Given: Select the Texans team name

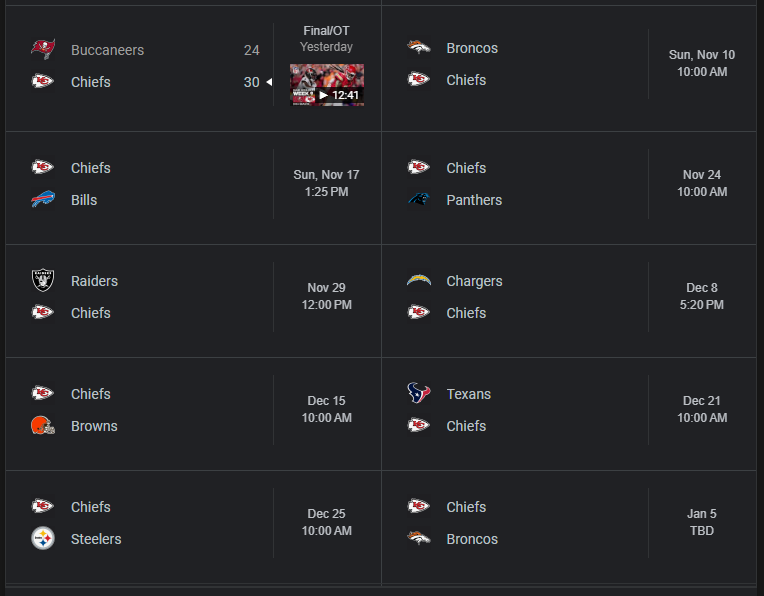Looking at the screenshot, I should [468, 394].
